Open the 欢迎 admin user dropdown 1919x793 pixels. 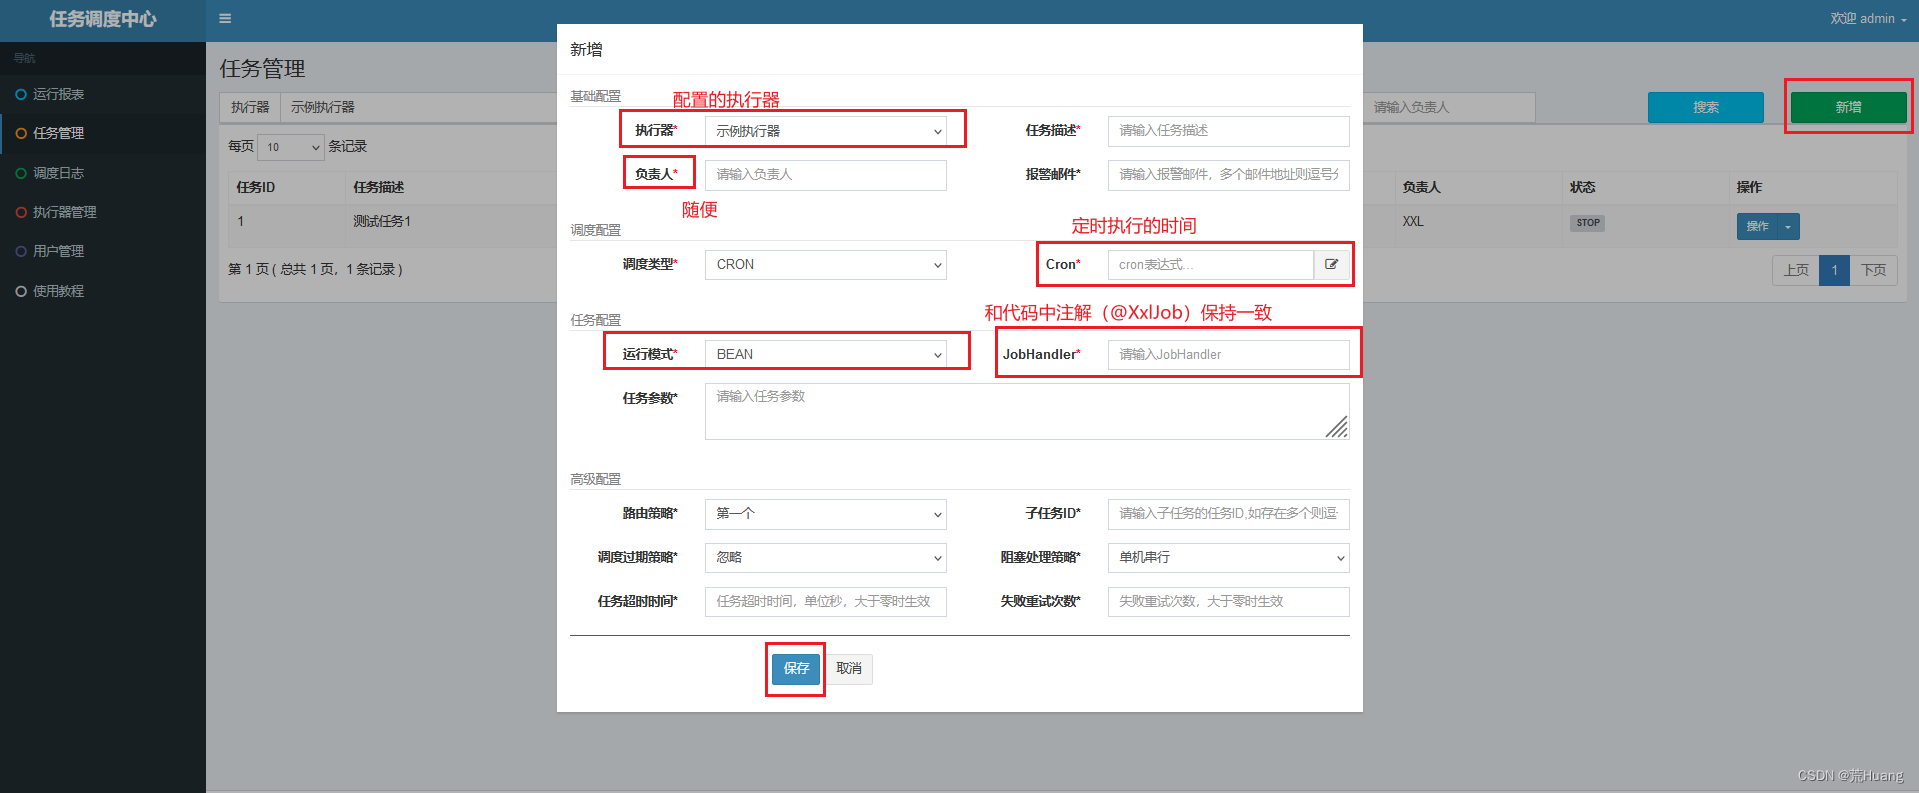pyautogui.click(x=1868, y=19)
